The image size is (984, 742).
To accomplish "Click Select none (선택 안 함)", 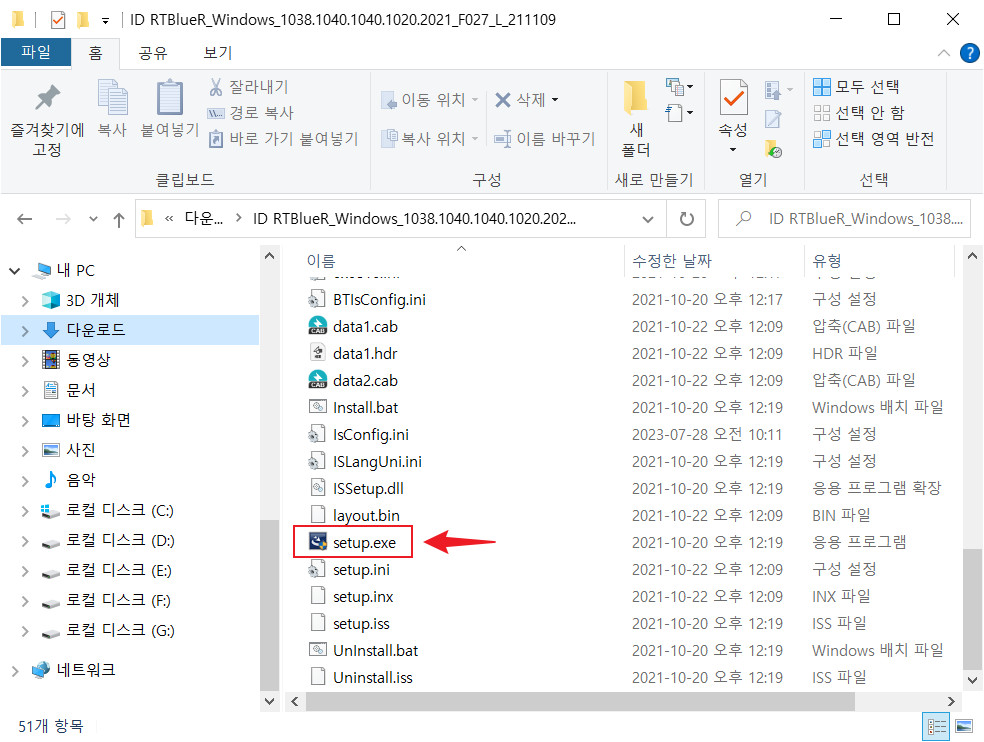I will pos(858,113).
